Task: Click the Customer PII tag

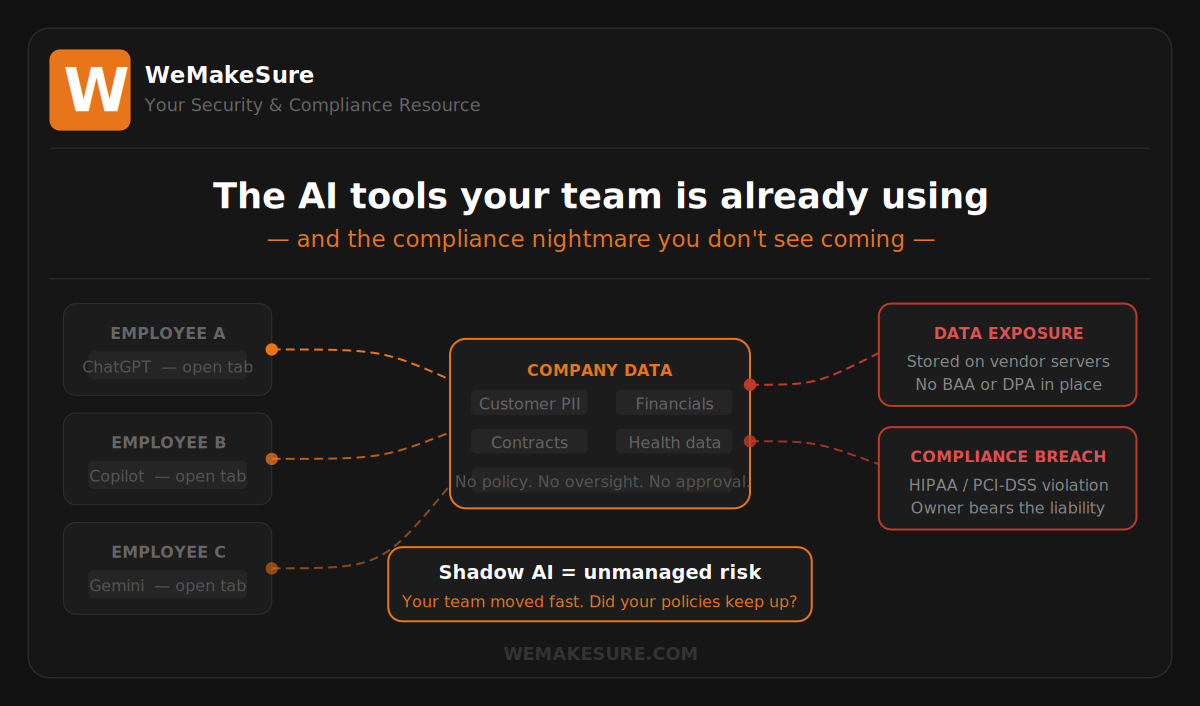Action: 529,404
